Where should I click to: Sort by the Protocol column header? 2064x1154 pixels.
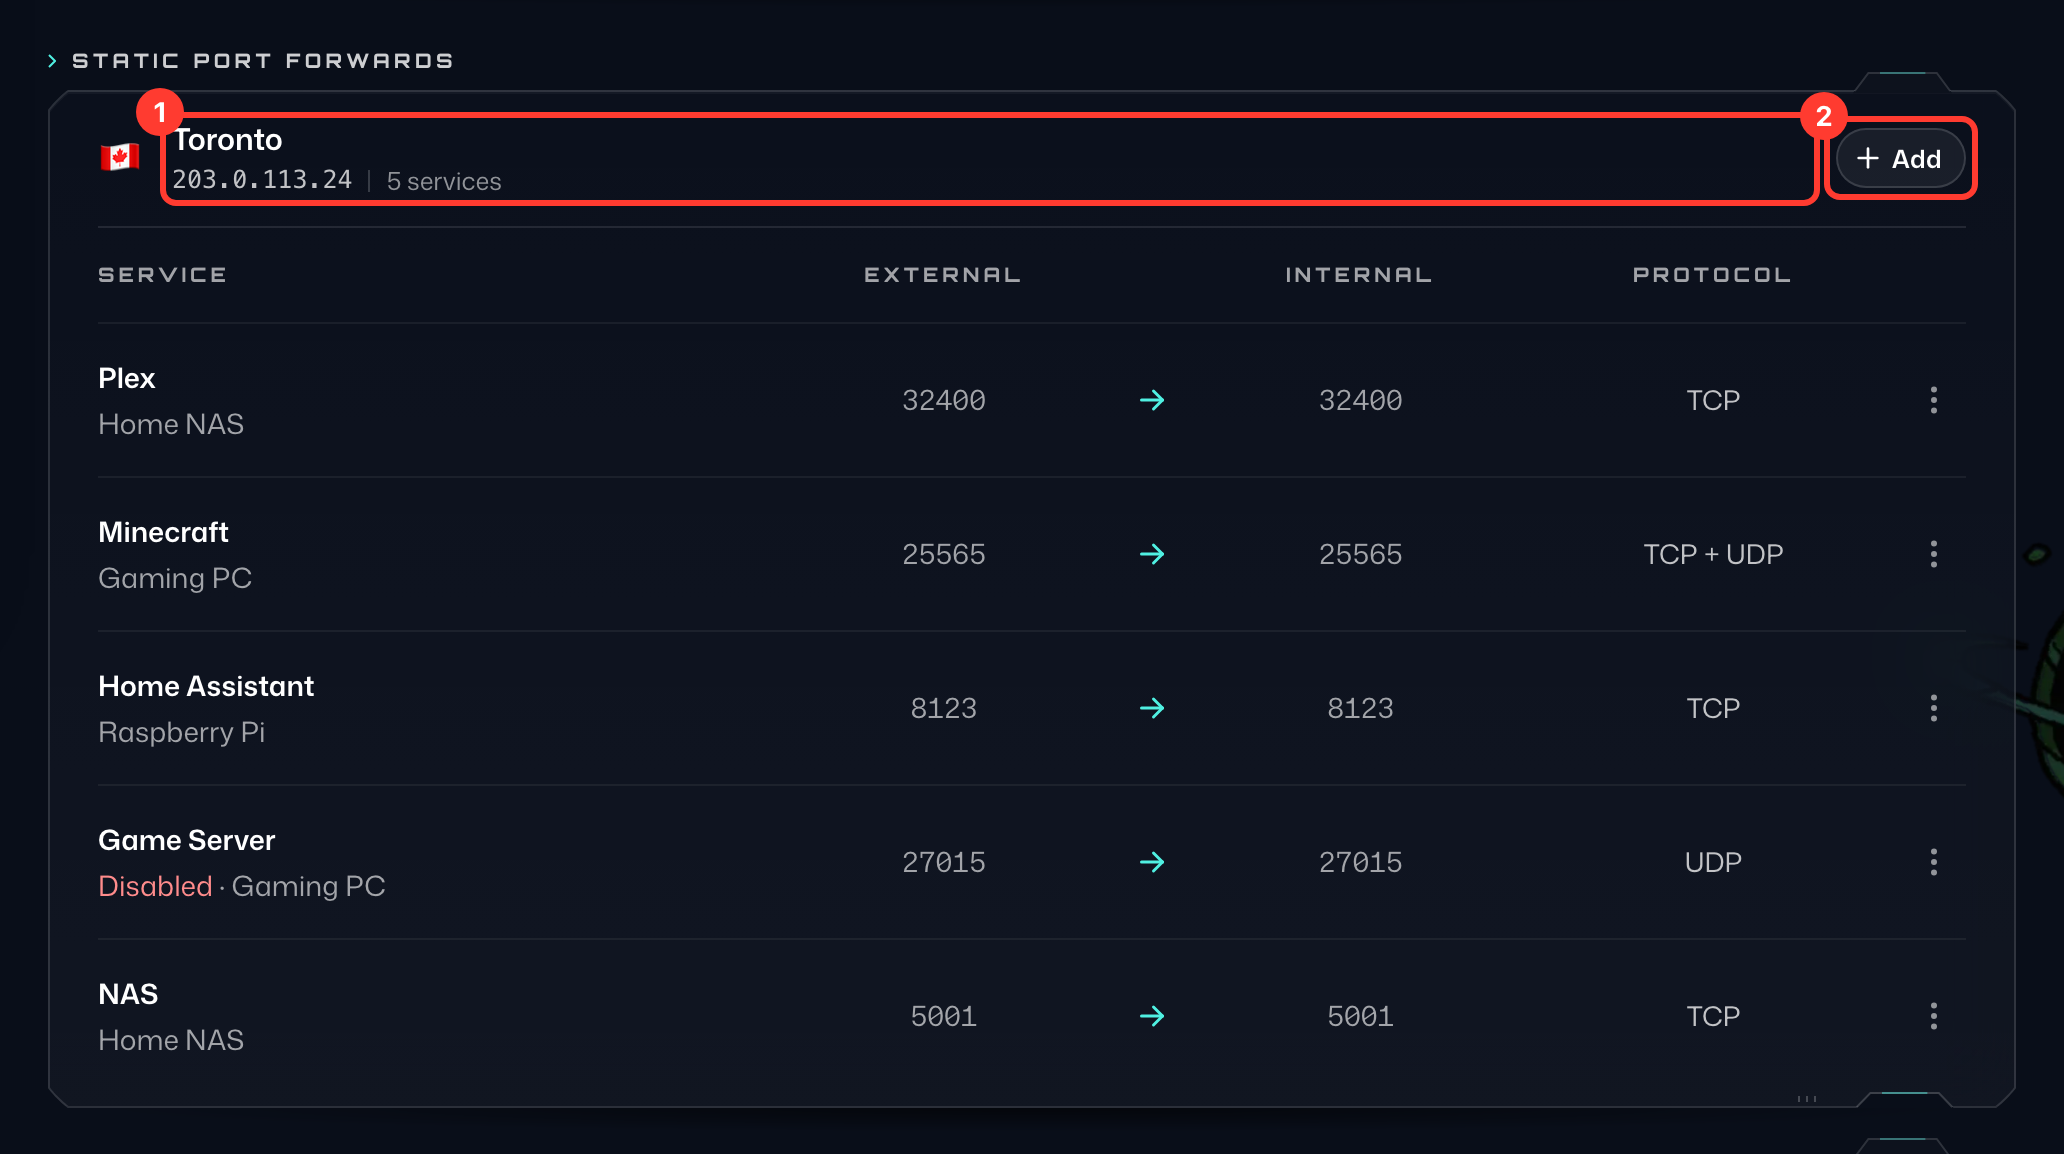[x=1712, y=275]
